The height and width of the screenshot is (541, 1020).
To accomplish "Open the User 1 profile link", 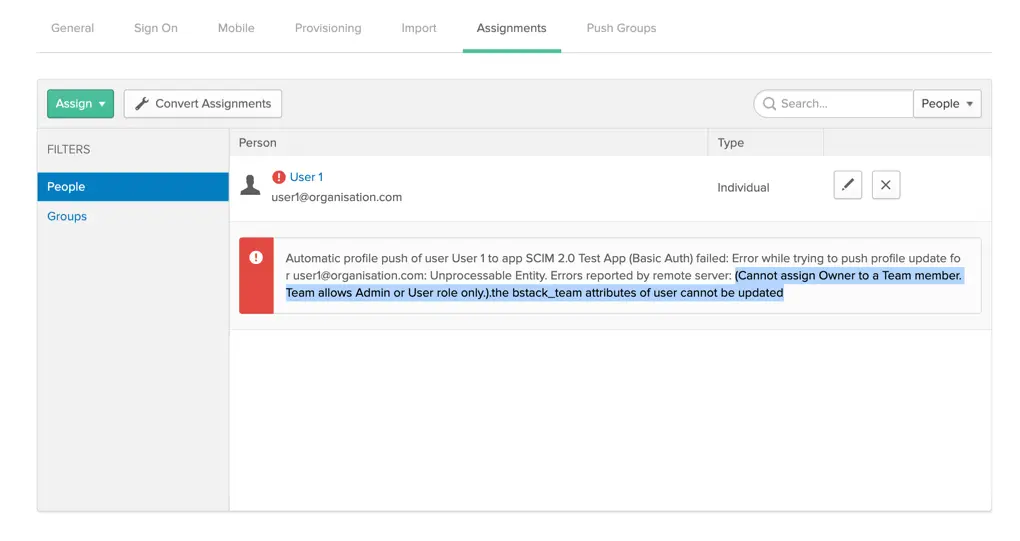I will point(306,177).
